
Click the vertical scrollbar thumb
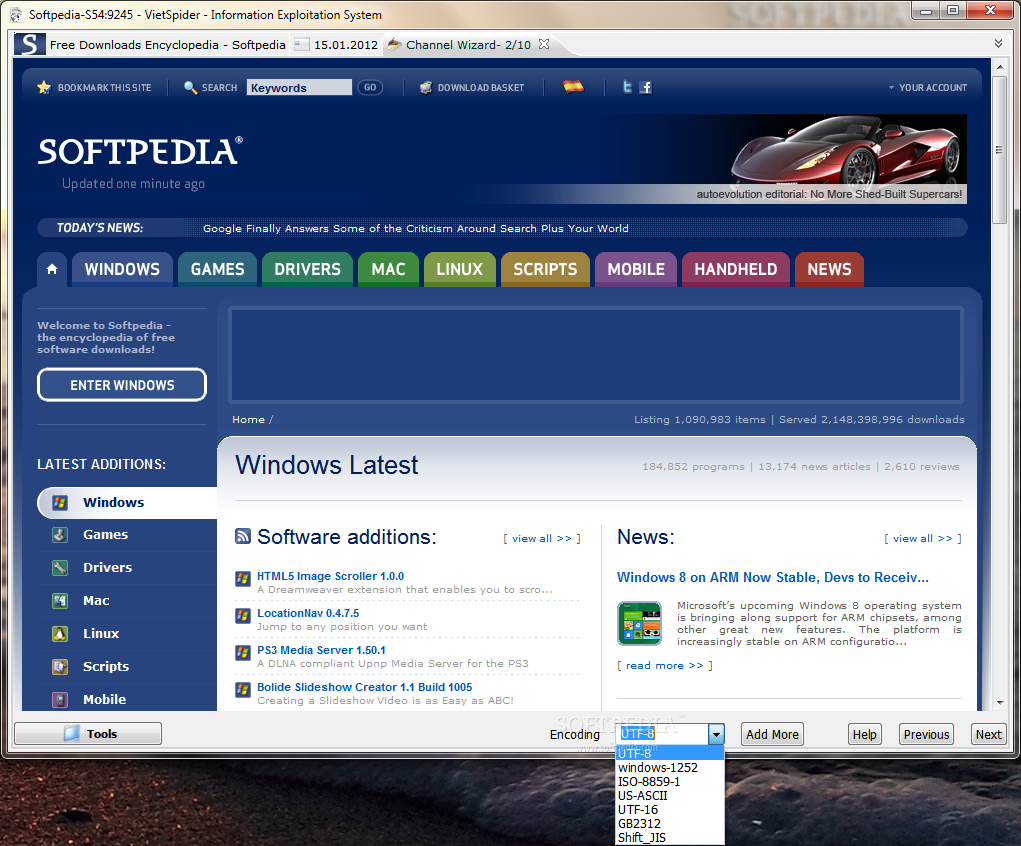[x=1000, y=150]
